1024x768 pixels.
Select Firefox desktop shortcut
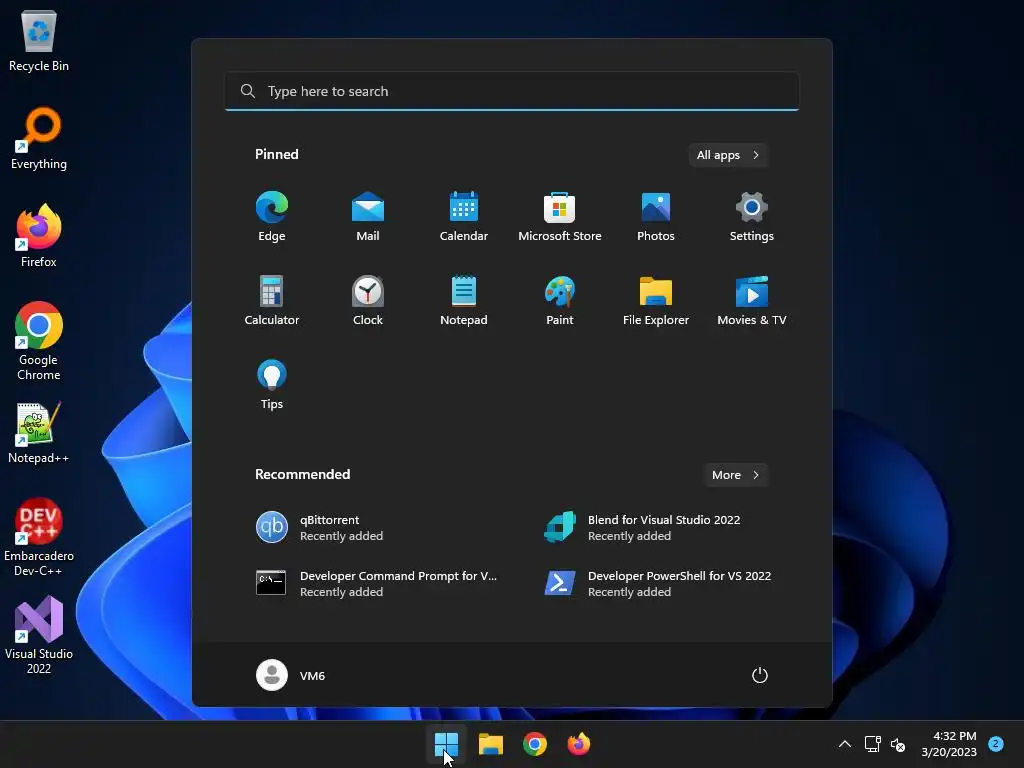tap(39, 236)
